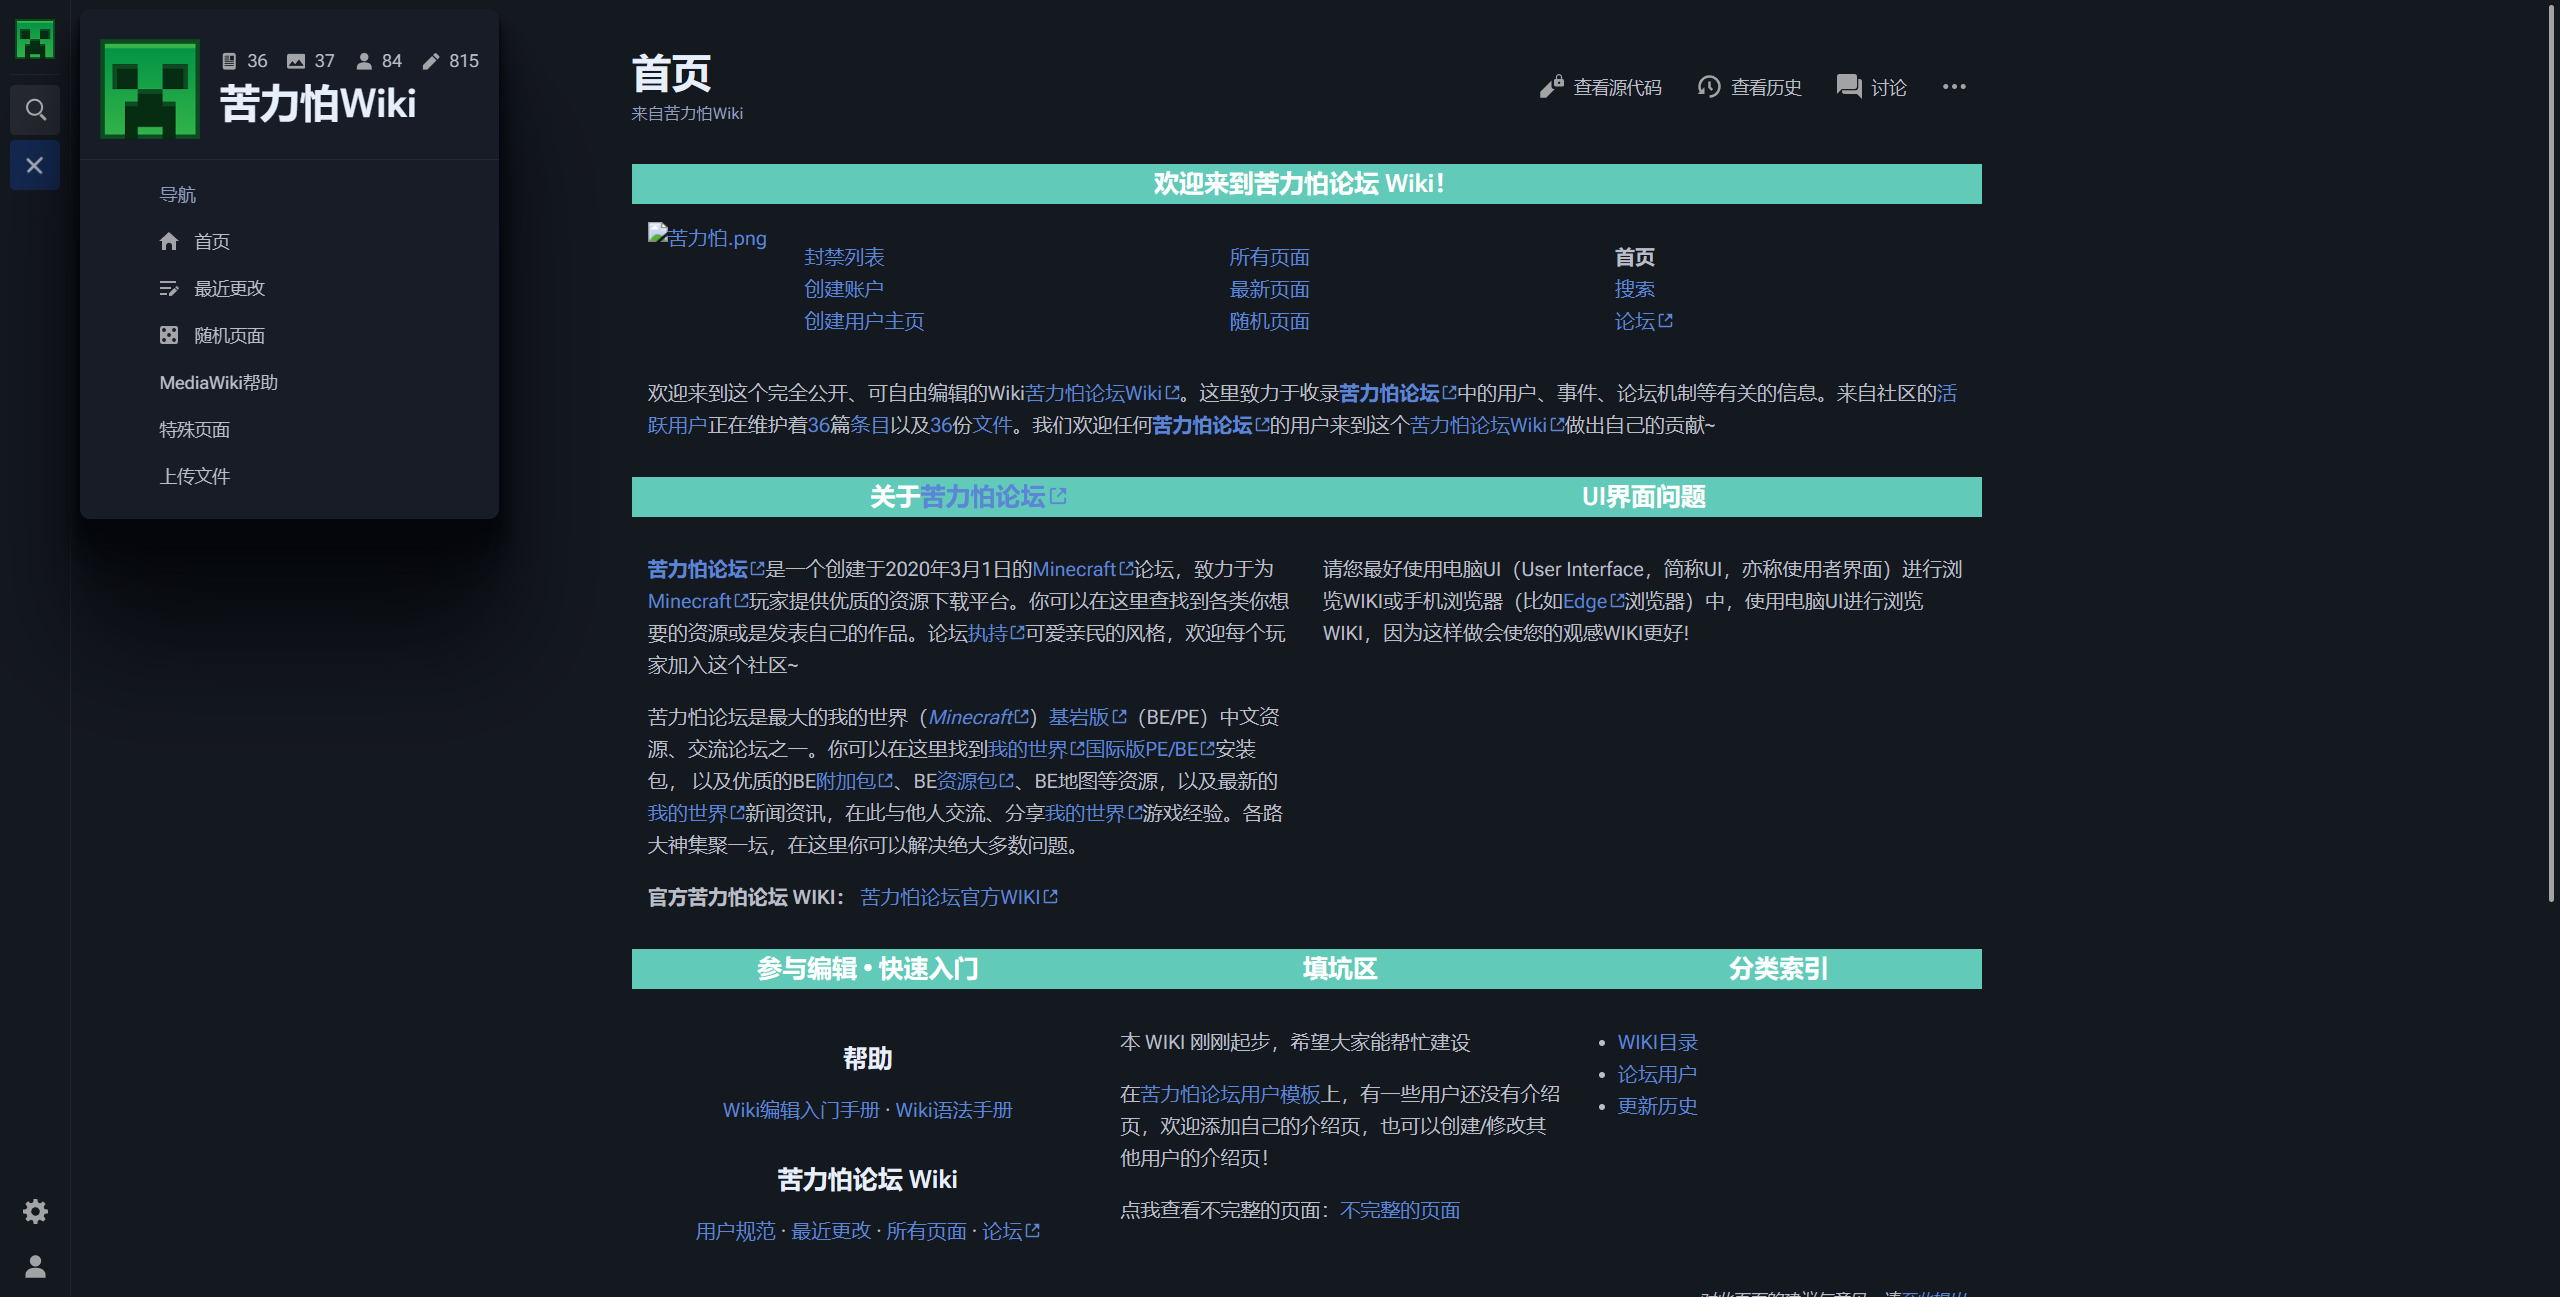Go to 首页 in the navigation menu

(195, 241)
